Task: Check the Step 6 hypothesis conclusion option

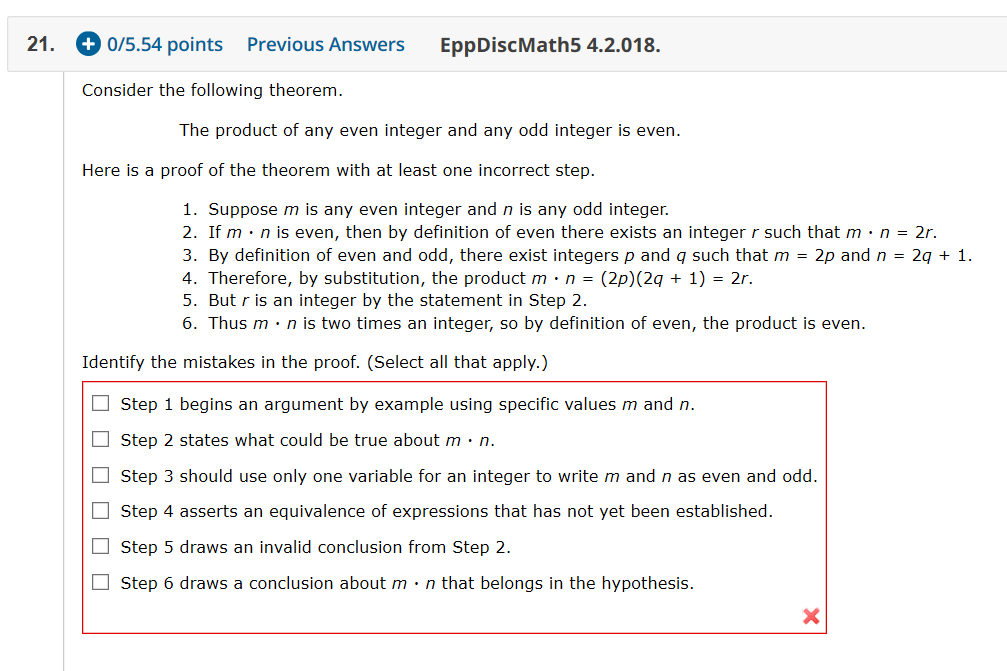Action: [100, 581]
